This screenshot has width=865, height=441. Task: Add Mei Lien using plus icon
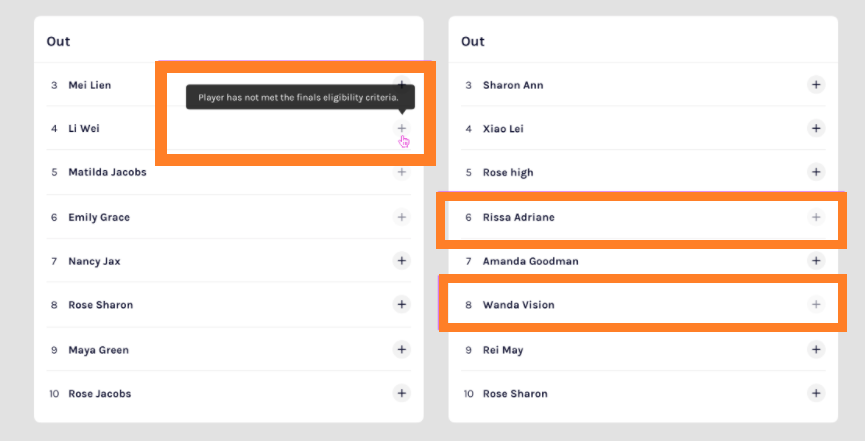(x=402, y=84)
